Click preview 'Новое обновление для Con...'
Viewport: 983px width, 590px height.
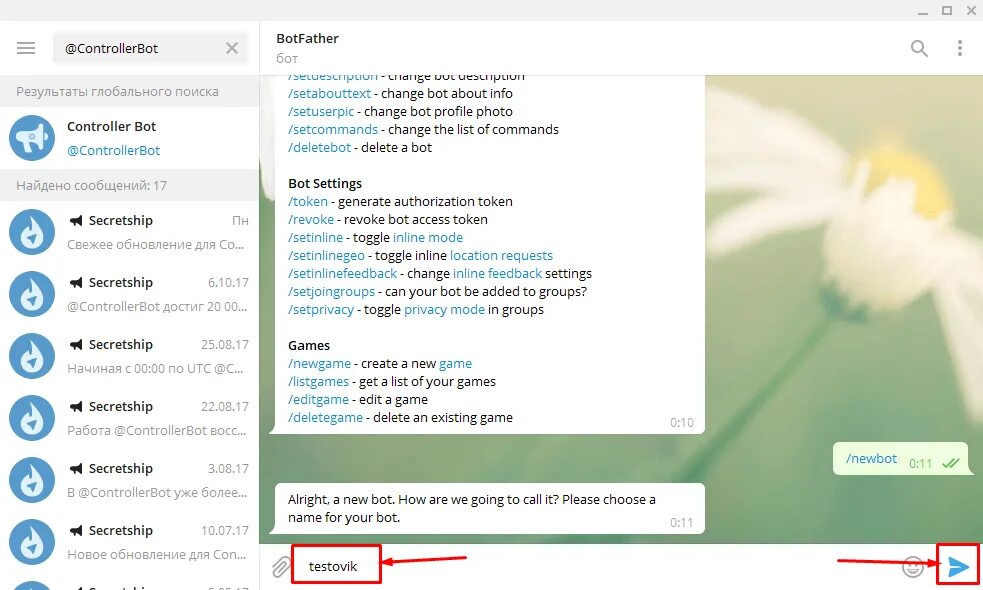[x=157, y=555]
